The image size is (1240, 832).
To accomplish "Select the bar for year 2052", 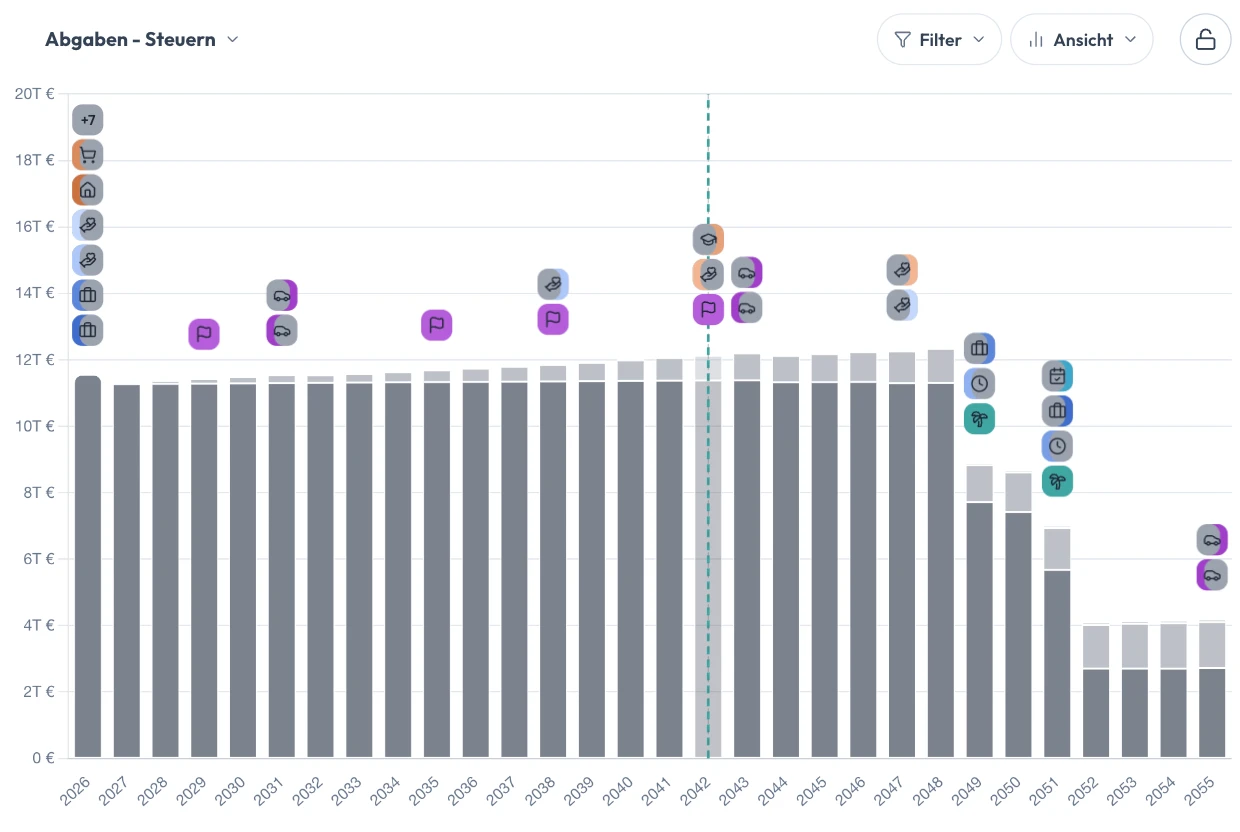I will (1096, 692).
